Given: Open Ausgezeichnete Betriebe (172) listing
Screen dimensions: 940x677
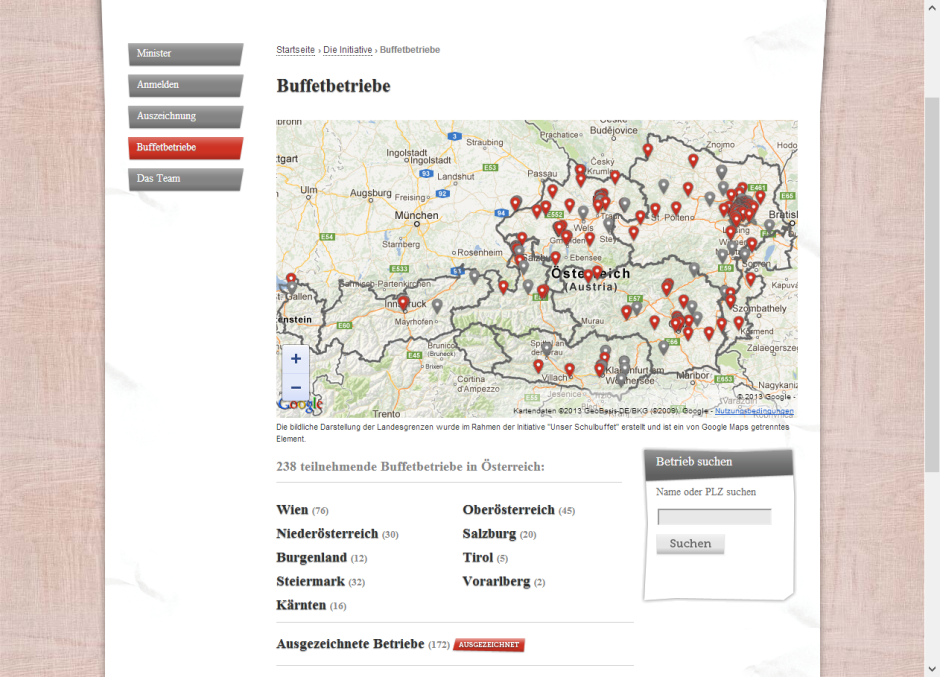Looking at the screenshot, I should click(x=363, y=644).
